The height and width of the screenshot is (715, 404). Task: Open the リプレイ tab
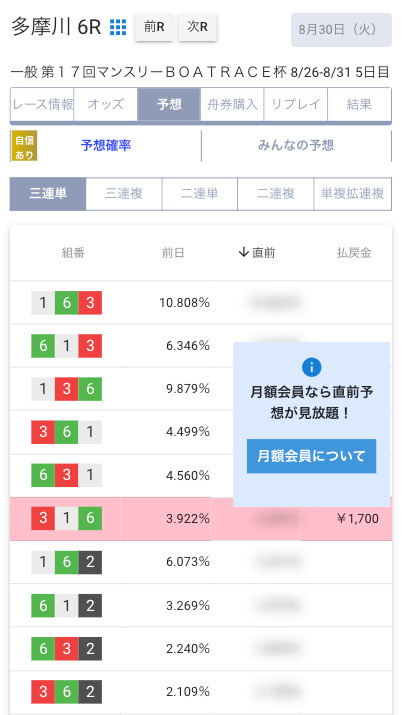pyautogui.click(x=295, y=104)
